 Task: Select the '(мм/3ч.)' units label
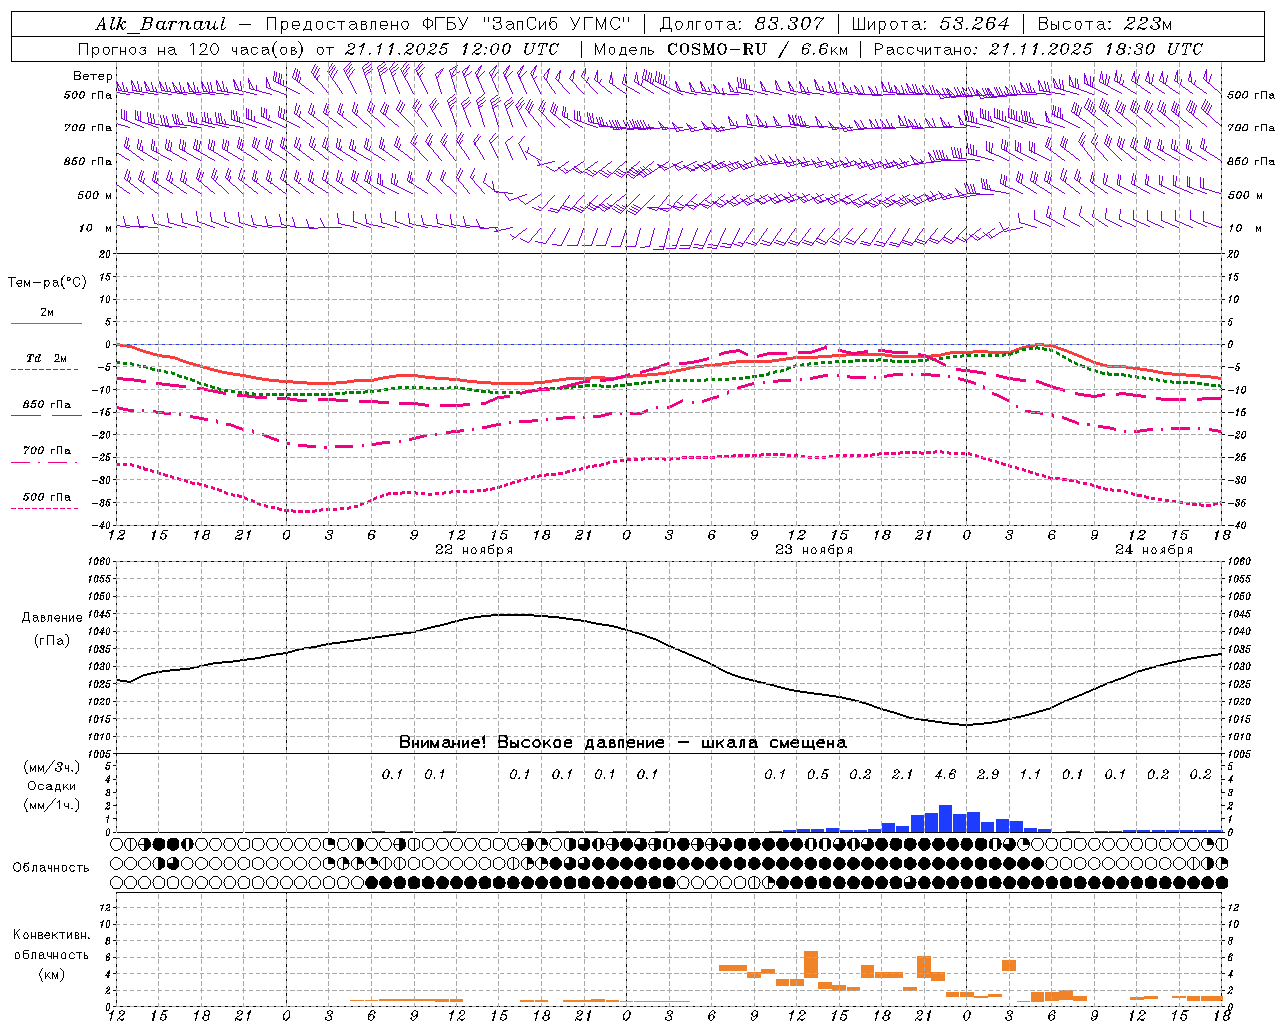[52, 767]
